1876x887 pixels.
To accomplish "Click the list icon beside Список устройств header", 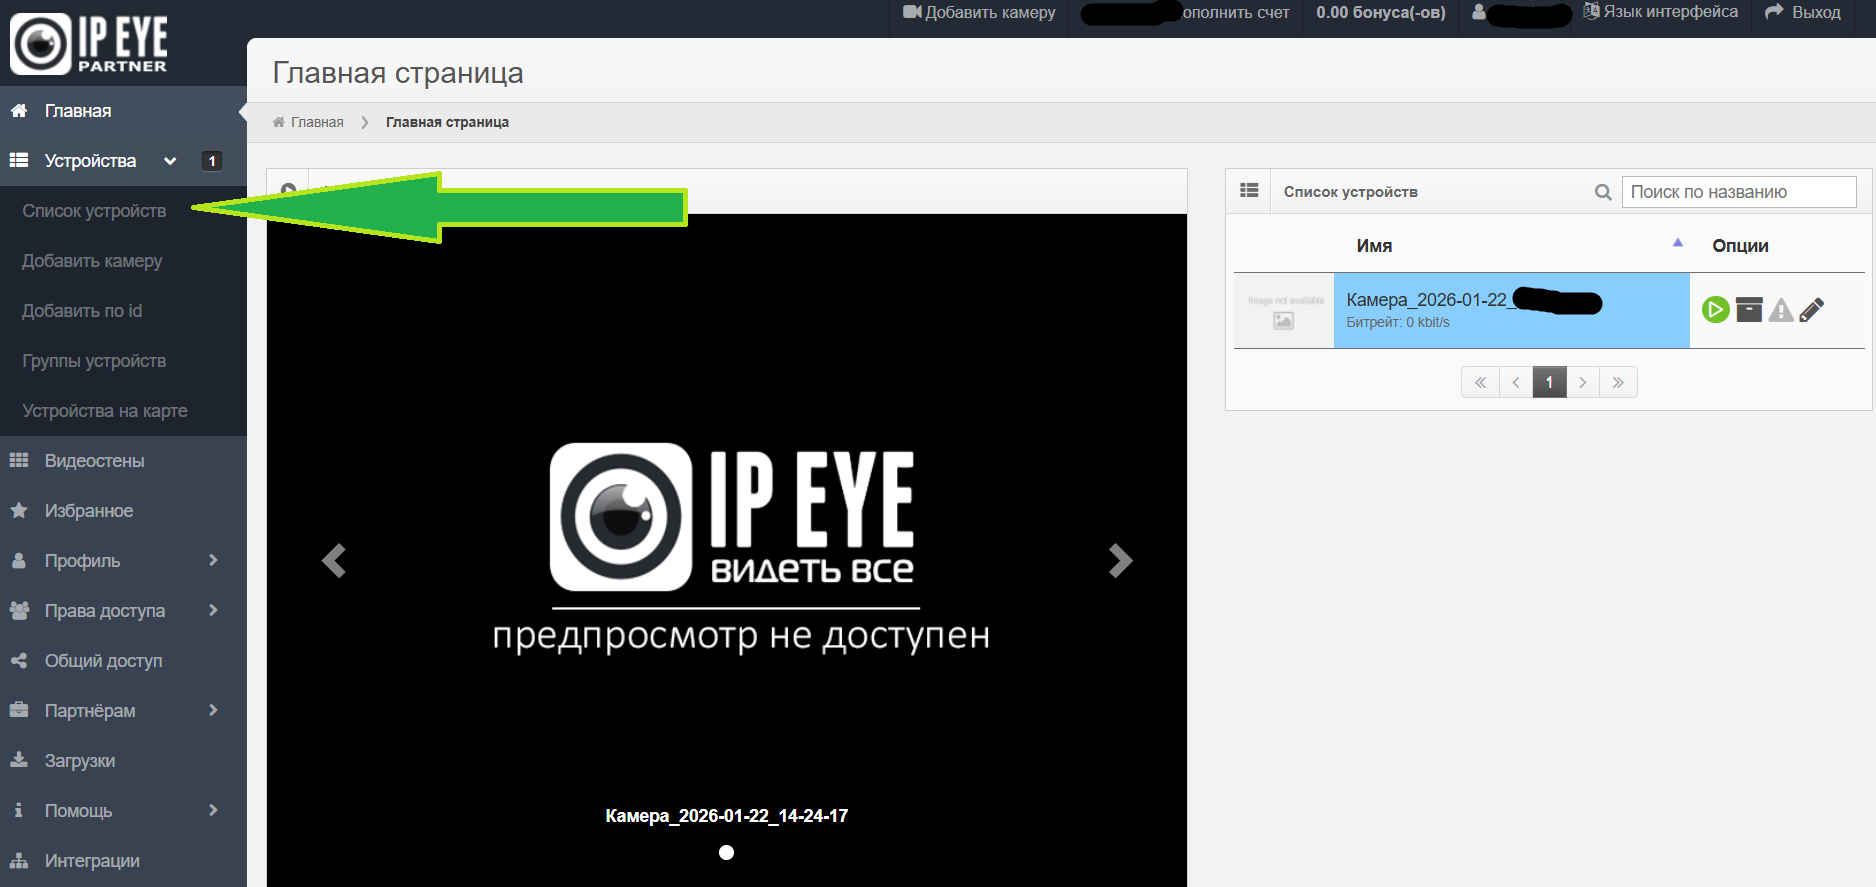I will [1249, 191].
